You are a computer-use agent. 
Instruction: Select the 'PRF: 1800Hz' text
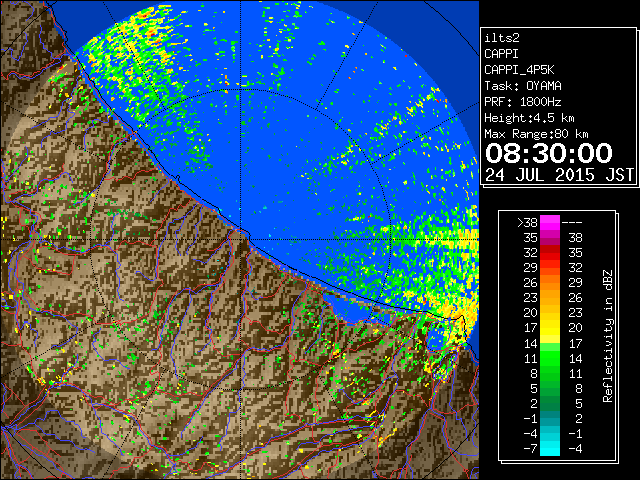click(x=523, y=102)
